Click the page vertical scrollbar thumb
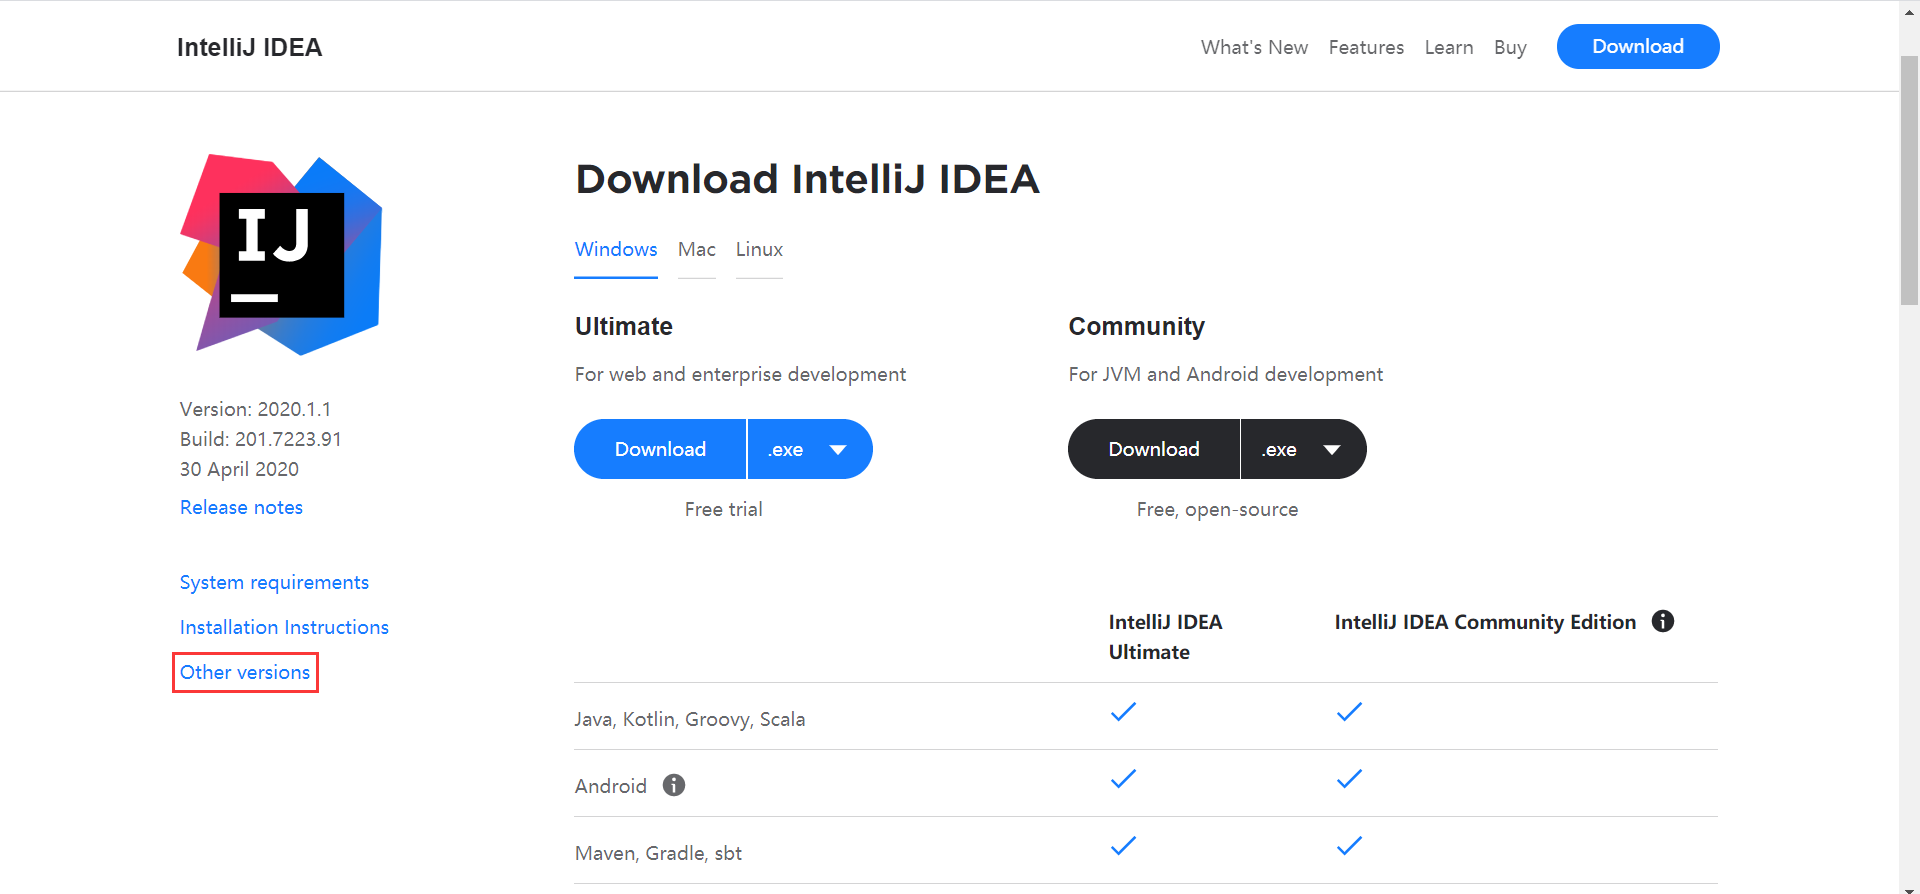This screenshot has height=894, width=1920. point(1910,180)
